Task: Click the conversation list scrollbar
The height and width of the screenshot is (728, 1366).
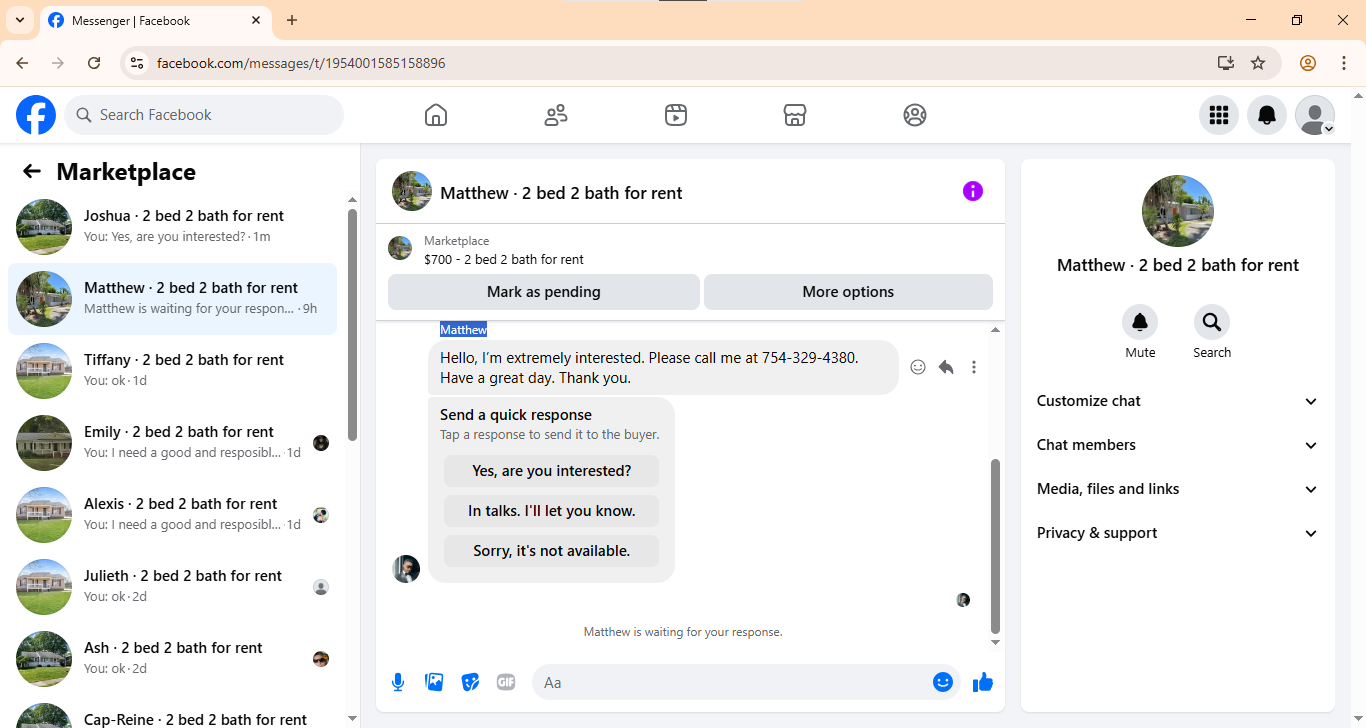Action: click(x=352, y=324)
